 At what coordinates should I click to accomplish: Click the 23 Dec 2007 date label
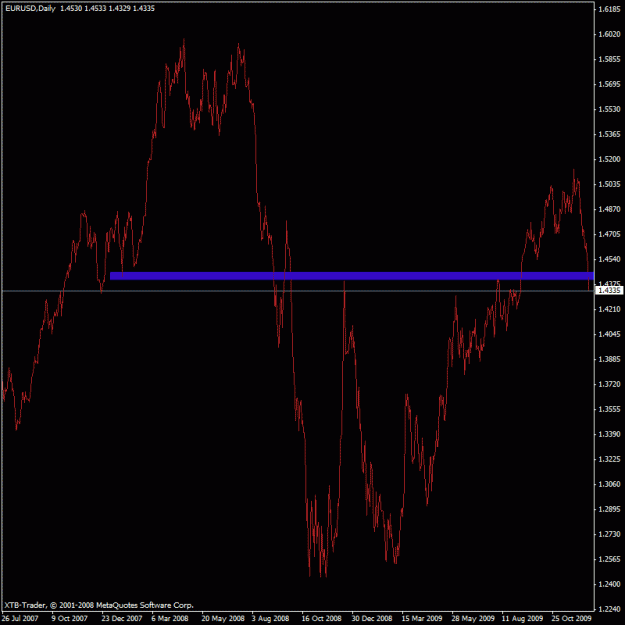click(x=122, y=619)
